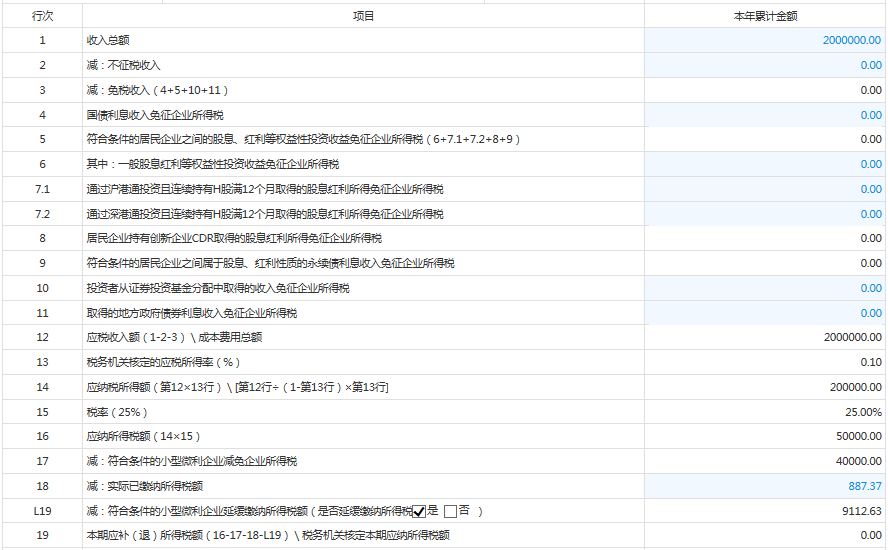Select the value 40000.00 in row 17
Screen dimensions: 888x550
859,462
